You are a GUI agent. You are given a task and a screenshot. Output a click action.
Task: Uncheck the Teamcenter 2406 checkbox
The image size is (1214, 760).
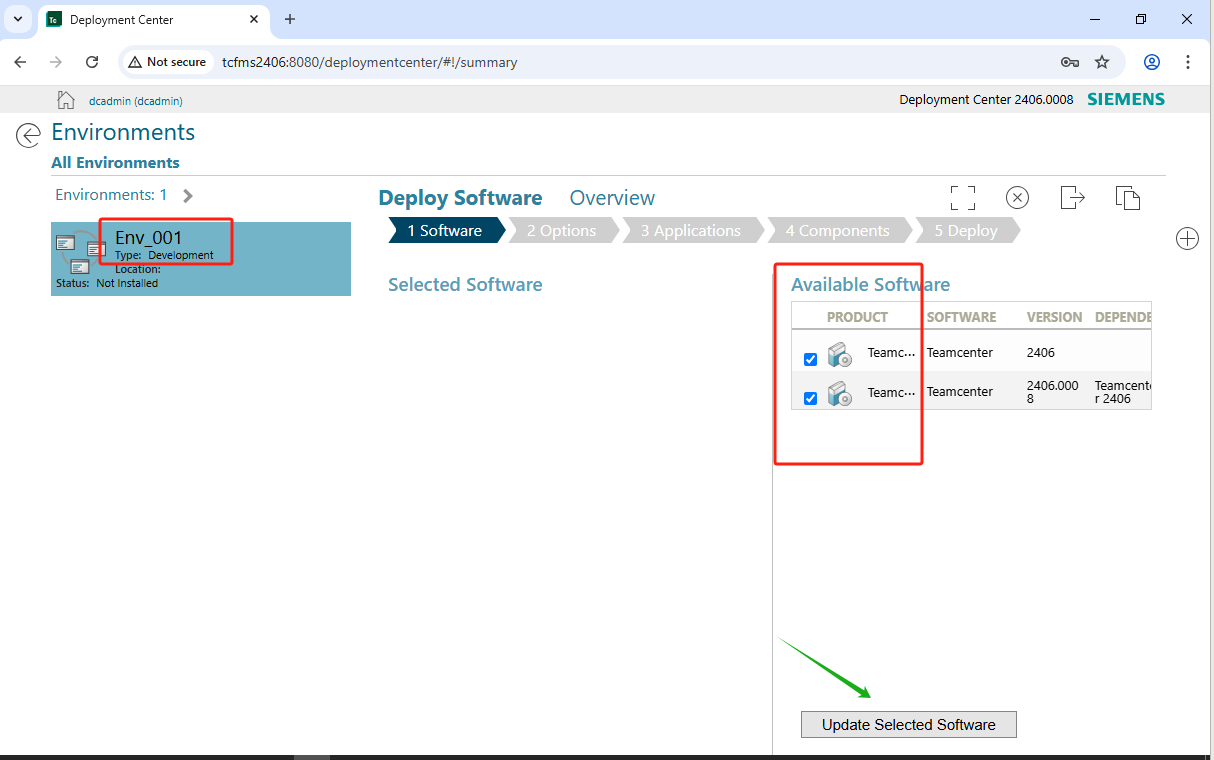pos(811,359)
